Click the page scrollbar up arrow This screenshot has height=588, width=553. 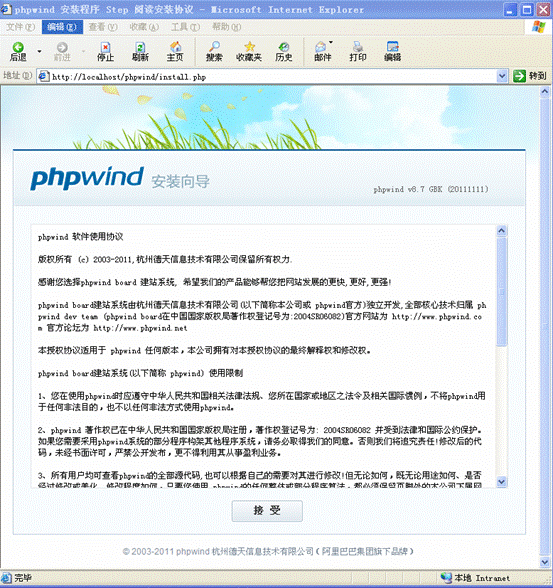[545, 92]
